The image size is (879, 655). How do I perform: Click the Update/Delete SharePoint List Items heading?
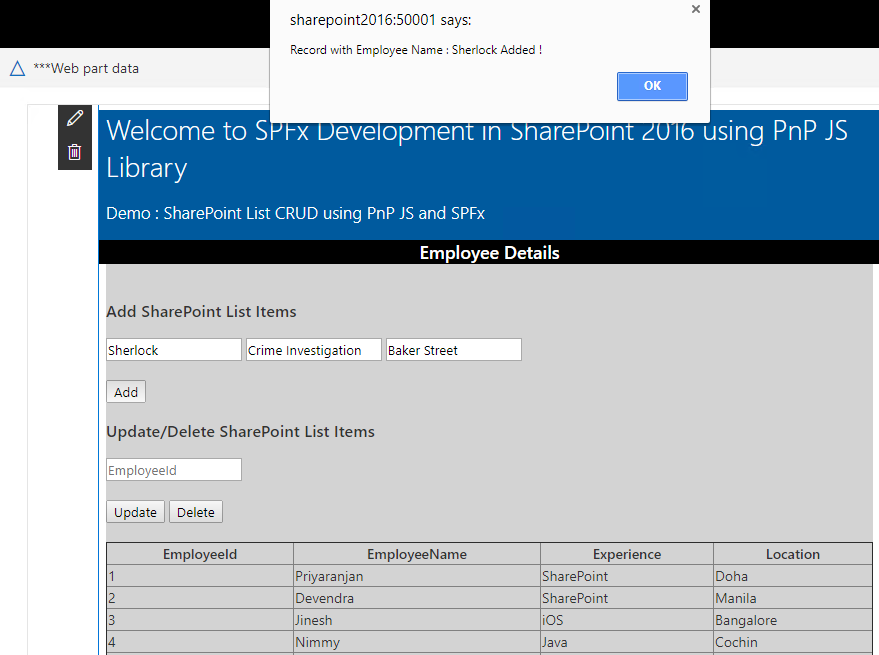pos(240,431)
